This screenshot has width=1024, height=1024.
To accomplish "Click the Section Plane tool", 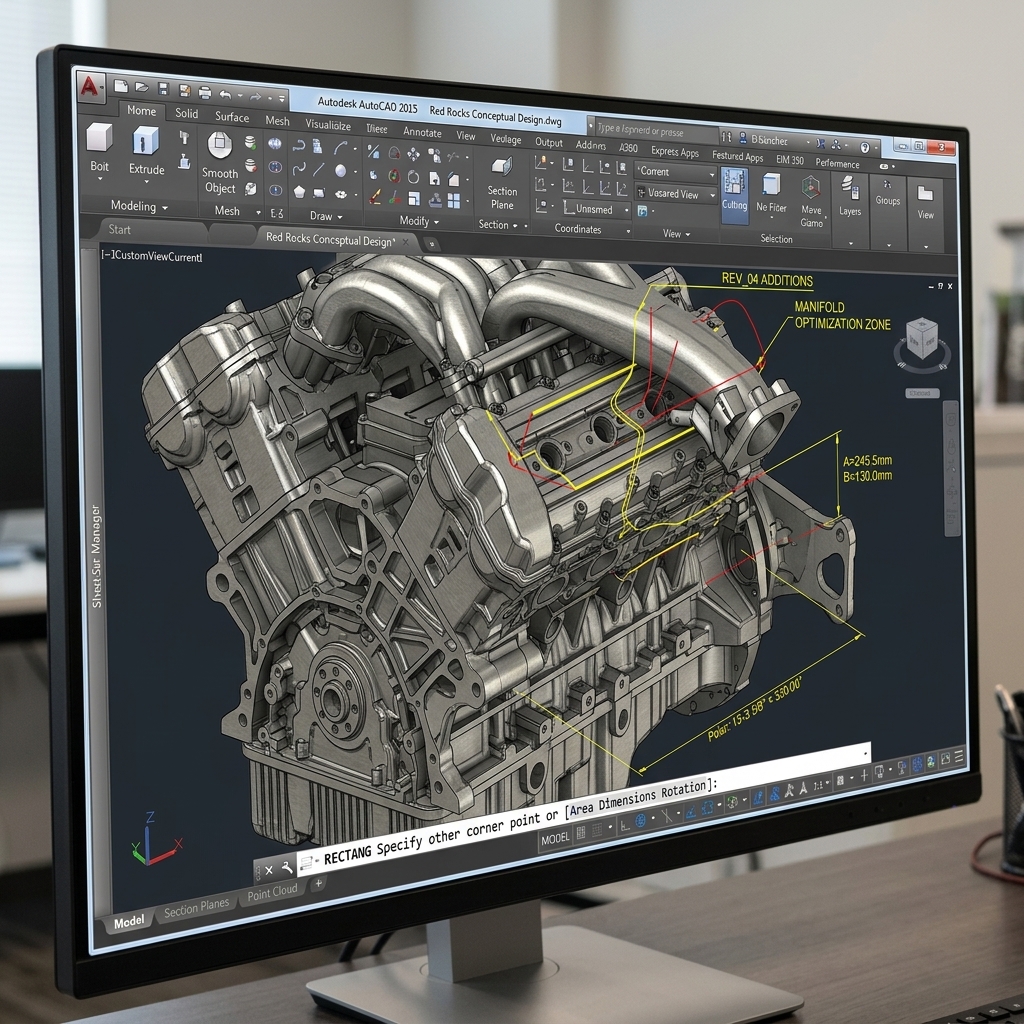I will click(x=502, y=184).
